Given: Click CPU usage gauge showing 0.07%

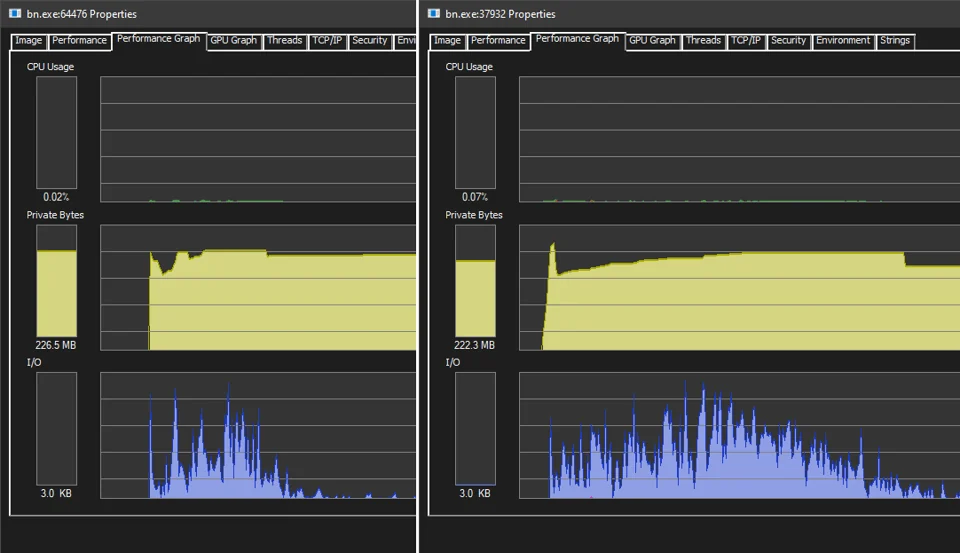Looking at the screenshot, I should click(475, 132).
